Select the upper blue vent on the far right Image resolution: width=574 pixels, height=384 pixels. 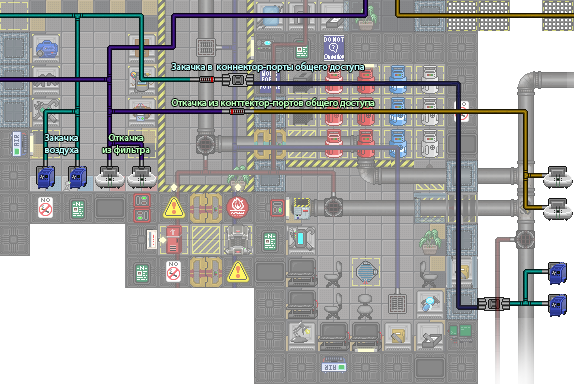tap(557, 273)
